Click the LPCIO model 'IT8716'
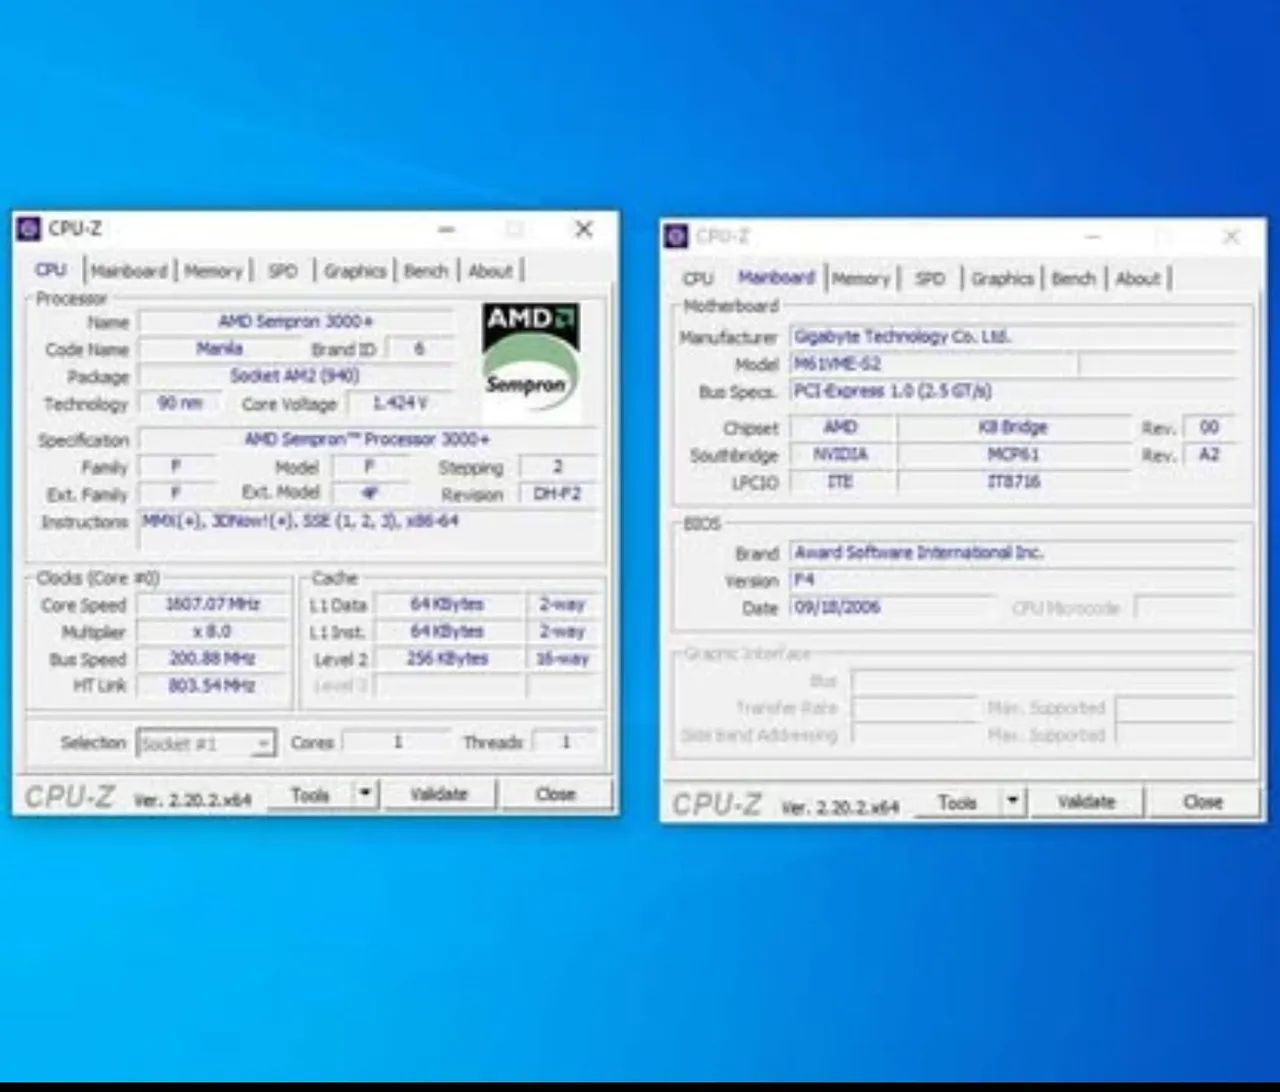This screenshot has width=1280, height=1092. click(x=1013, y=481)
